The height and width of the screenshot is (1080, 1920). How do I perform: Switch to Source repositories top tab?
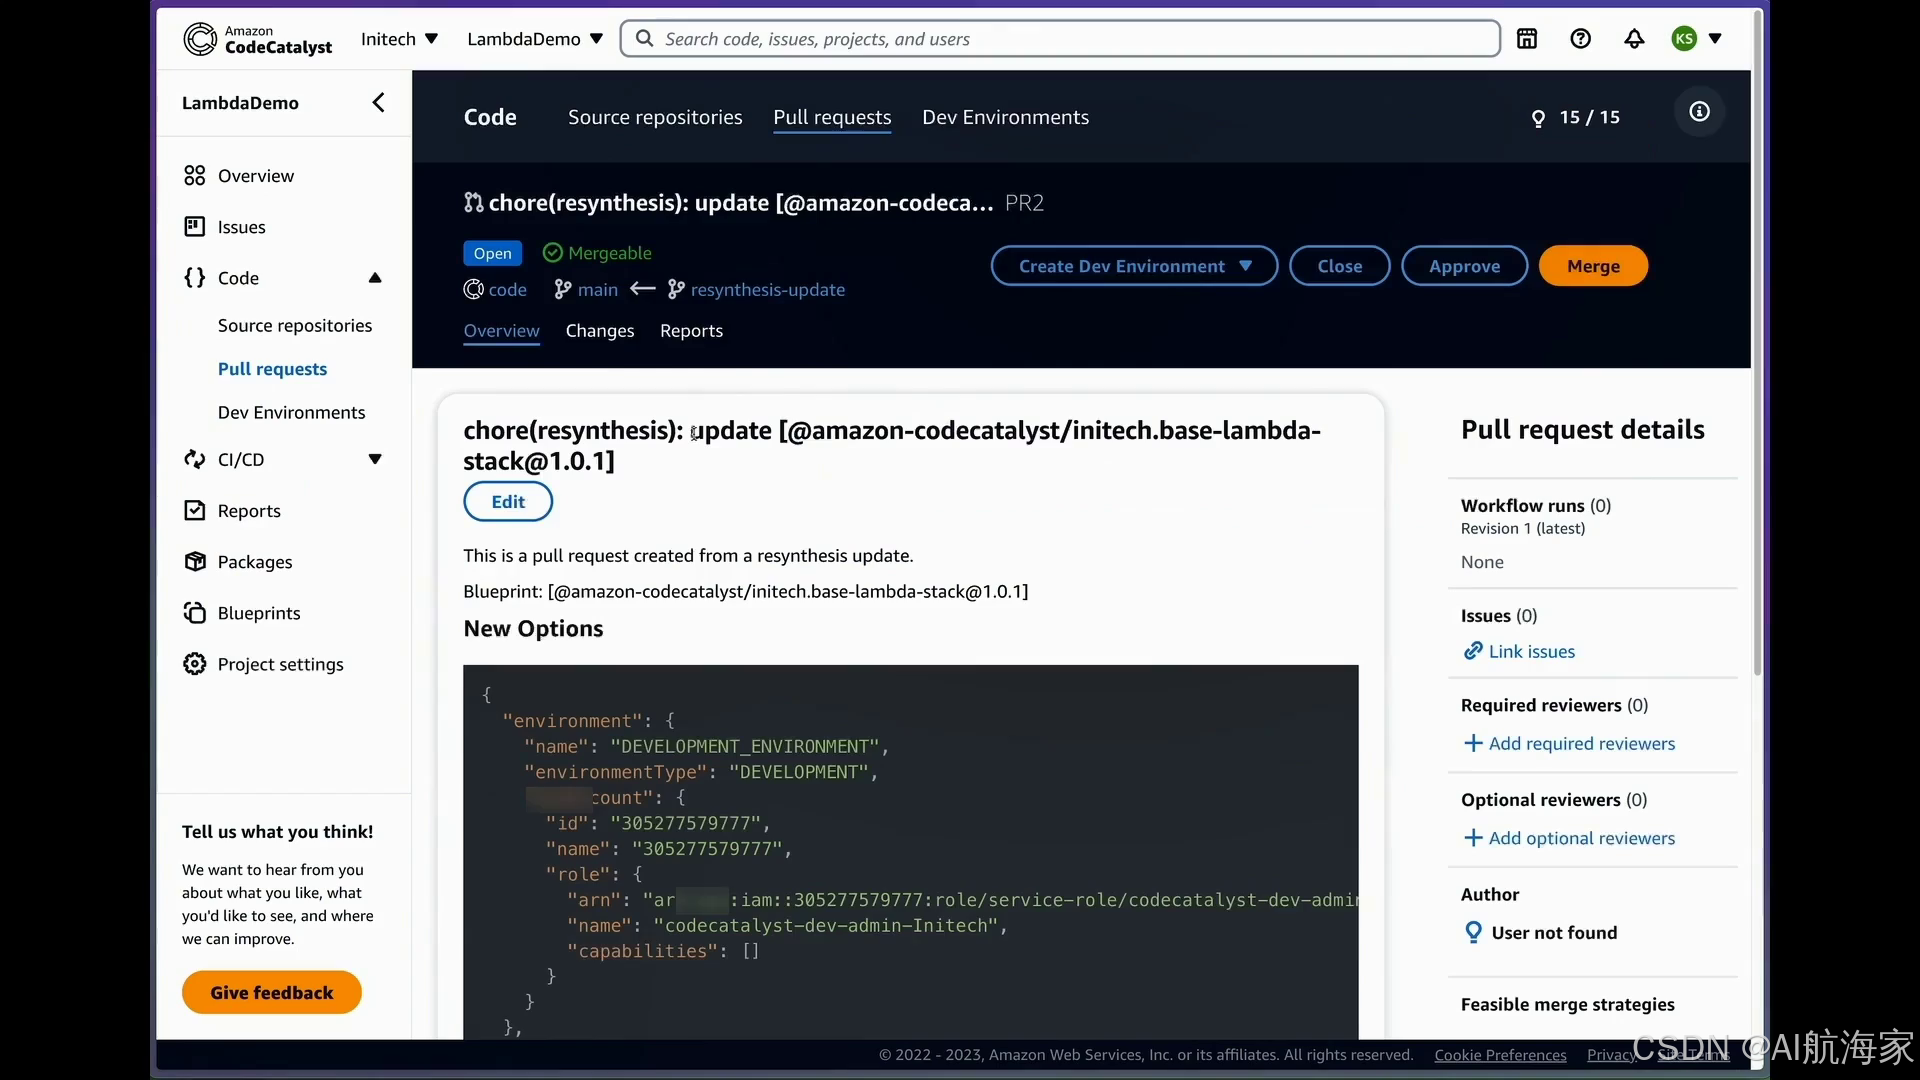655,117
